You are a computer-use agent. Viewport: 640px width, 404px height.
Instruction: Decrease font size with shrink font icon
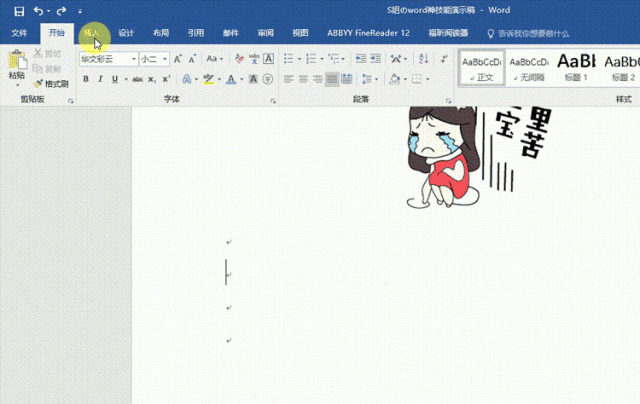192,59
